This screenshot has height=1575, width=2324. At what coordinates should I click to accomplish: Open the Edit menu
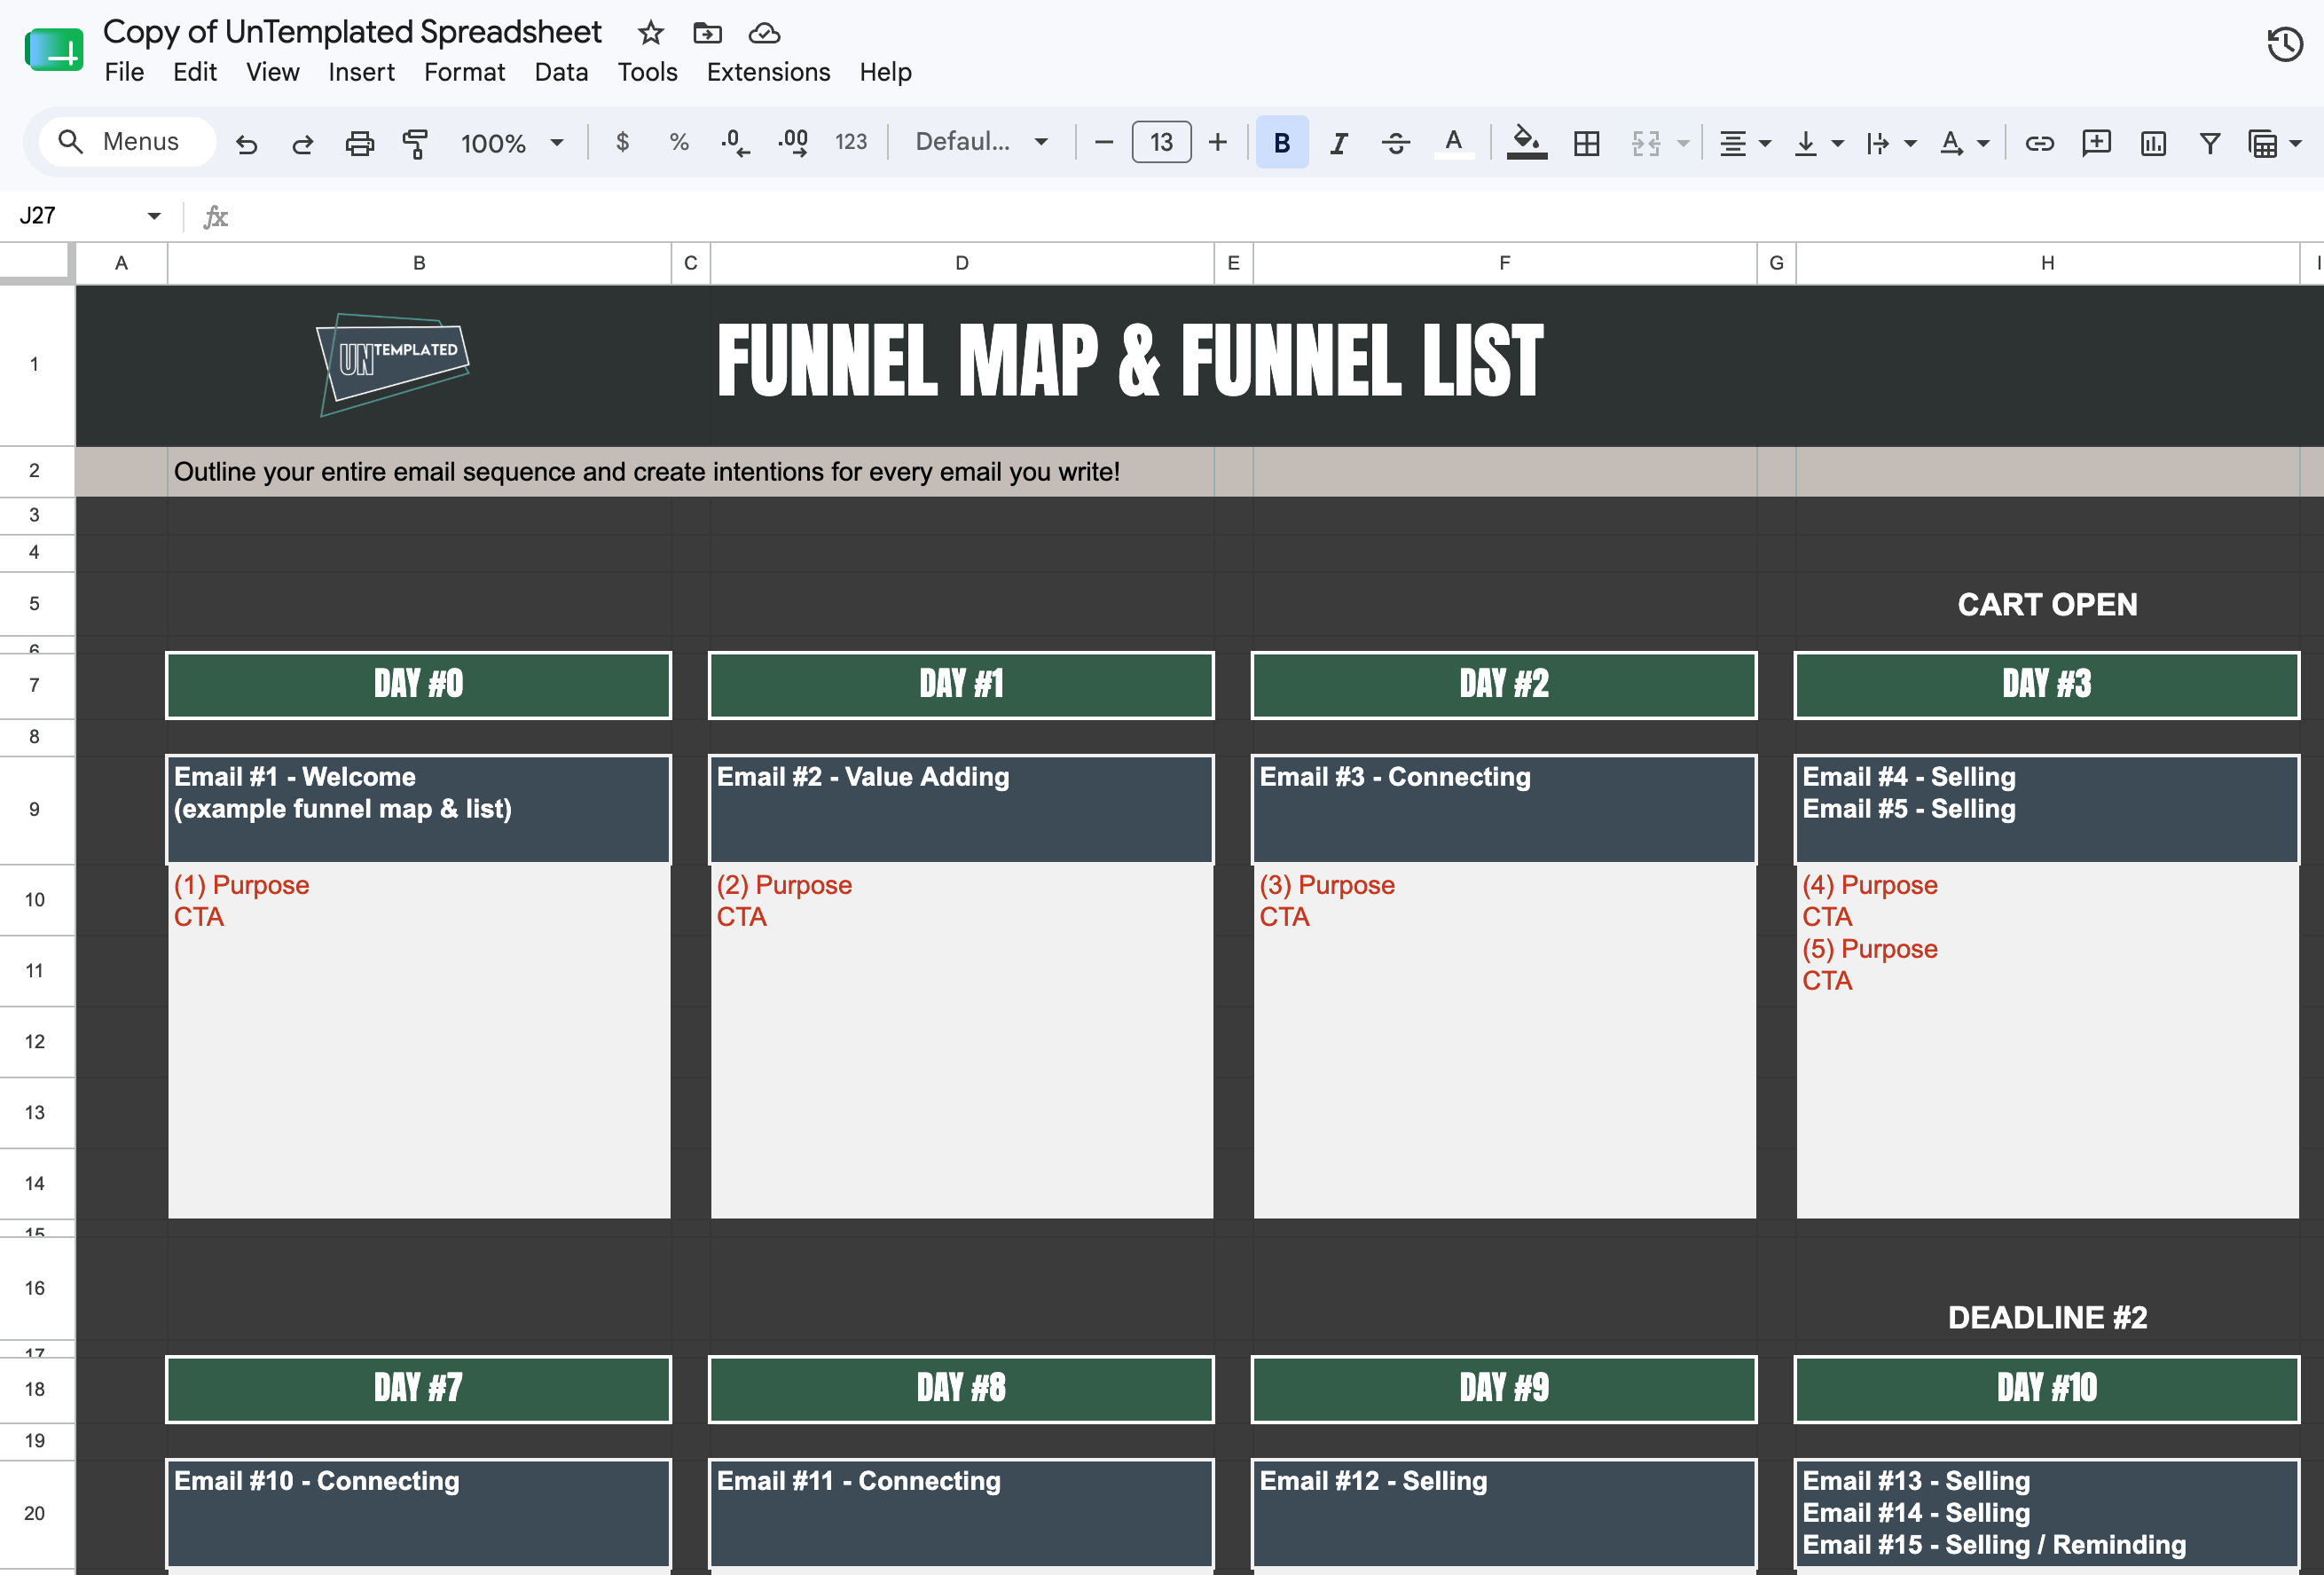coord(194,72)
